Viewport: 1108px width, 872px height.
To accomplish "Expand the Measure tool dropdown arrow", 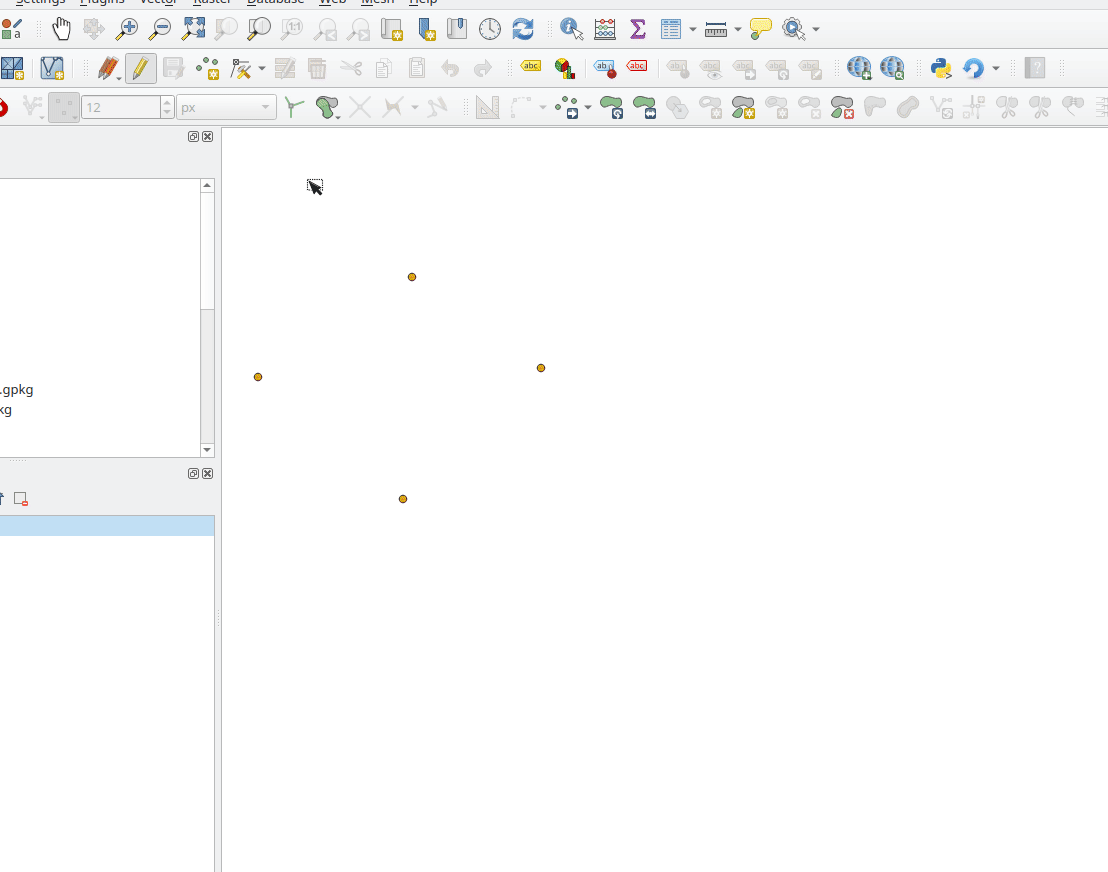I will click(x=738, y=29).
